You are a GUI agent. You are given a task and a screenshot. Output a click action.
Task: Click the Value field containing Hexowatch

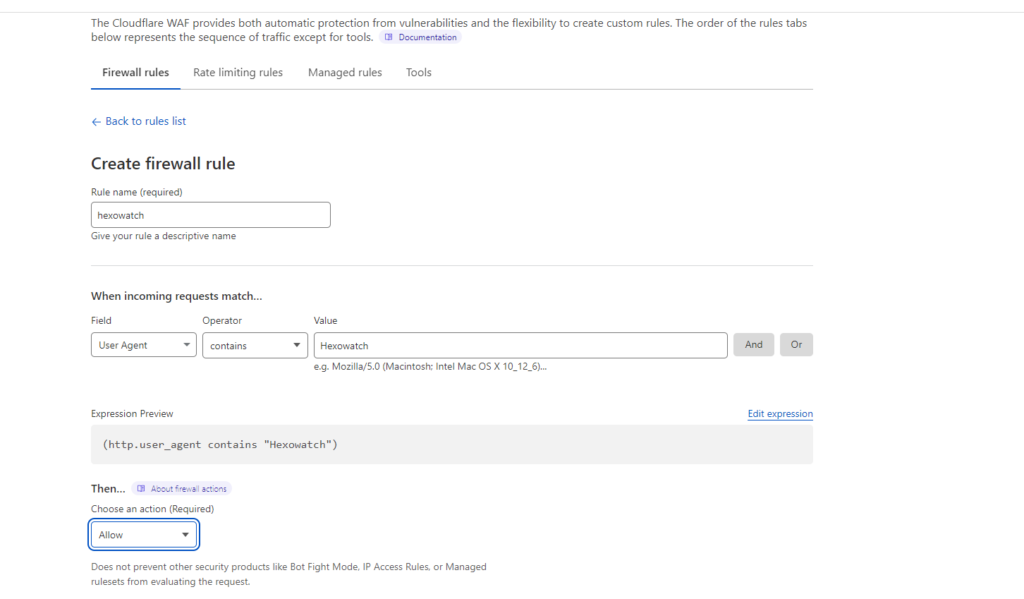[x=520, y=346]
